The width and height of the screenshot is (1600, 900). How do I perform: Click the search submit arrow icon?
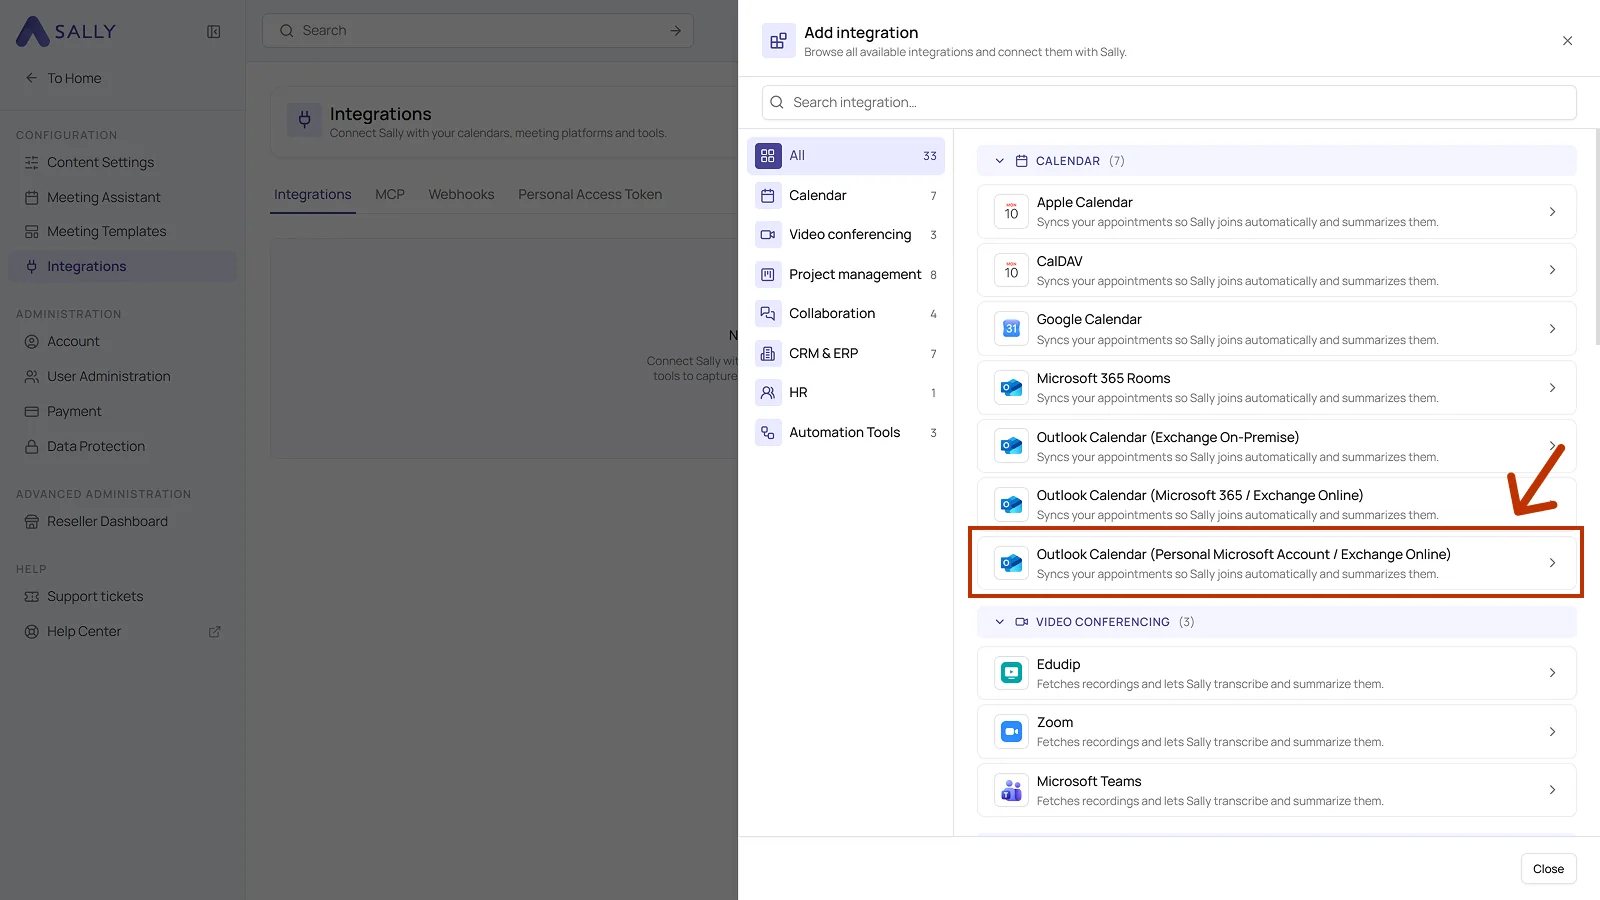point(676,31)
